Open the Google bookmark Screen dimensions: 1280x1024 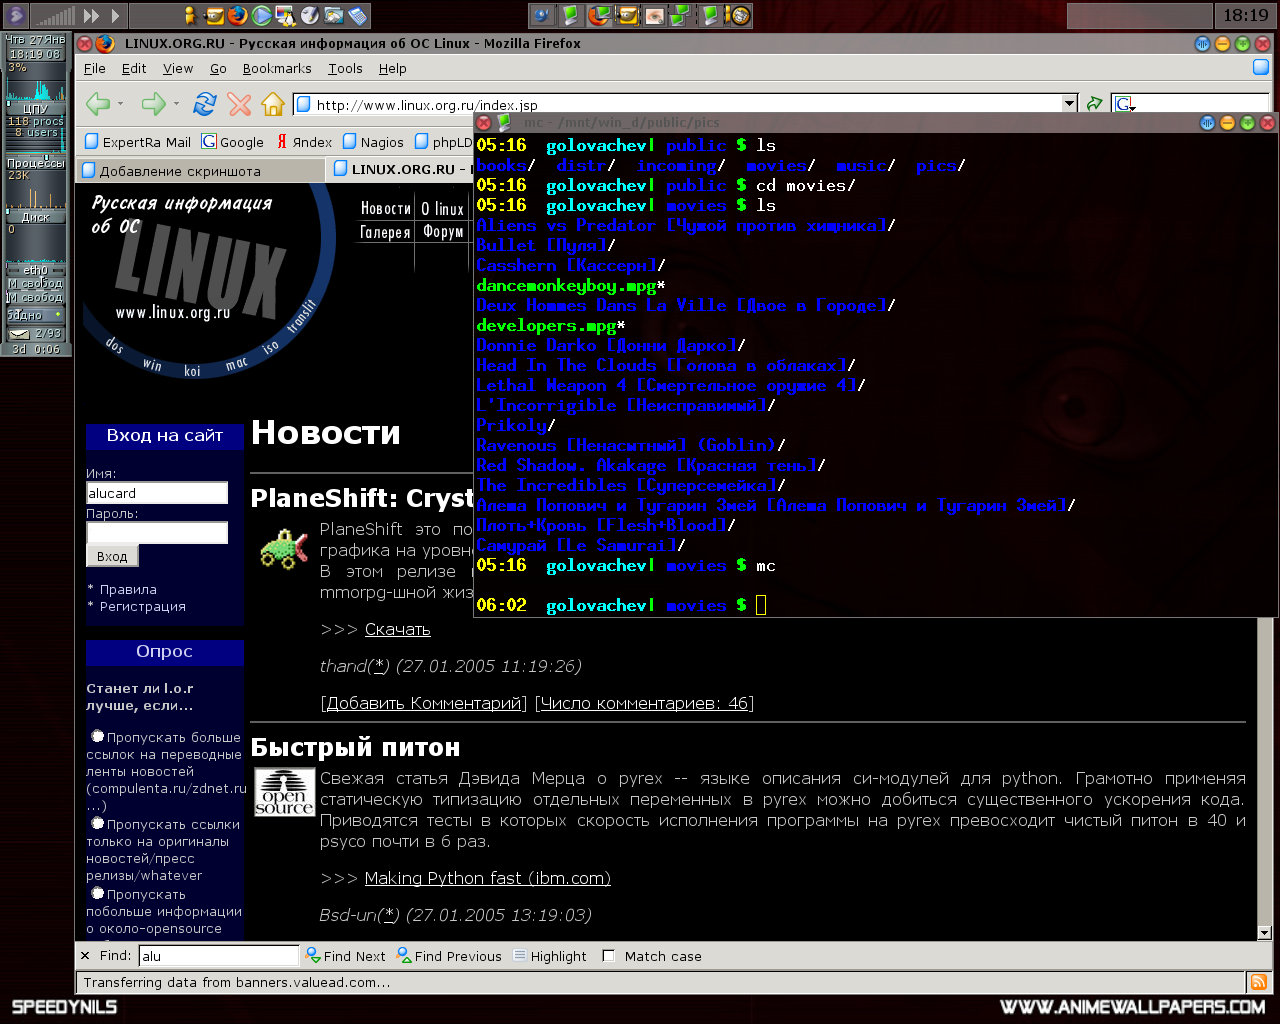[x=233, y=142]
